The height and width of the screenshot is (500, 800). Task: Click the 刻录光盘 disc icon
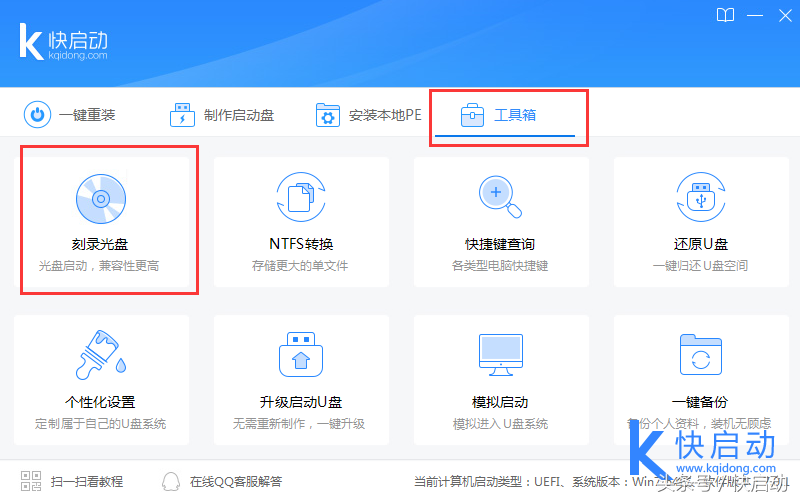coord(101,198)
